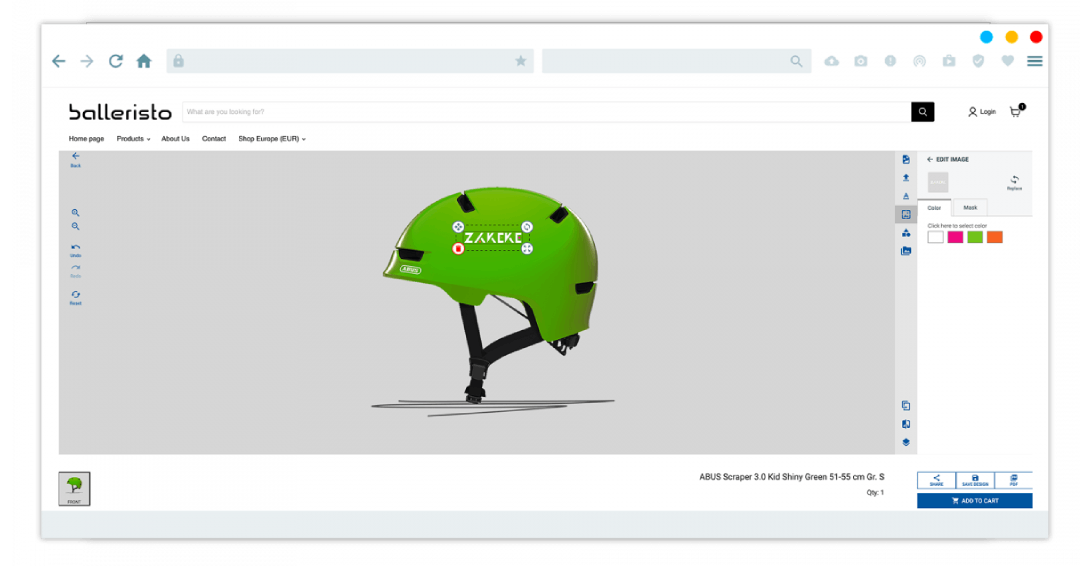Reset the helmet design
The width and height of the screenshot is (1080, 566).
pos(75,297)
